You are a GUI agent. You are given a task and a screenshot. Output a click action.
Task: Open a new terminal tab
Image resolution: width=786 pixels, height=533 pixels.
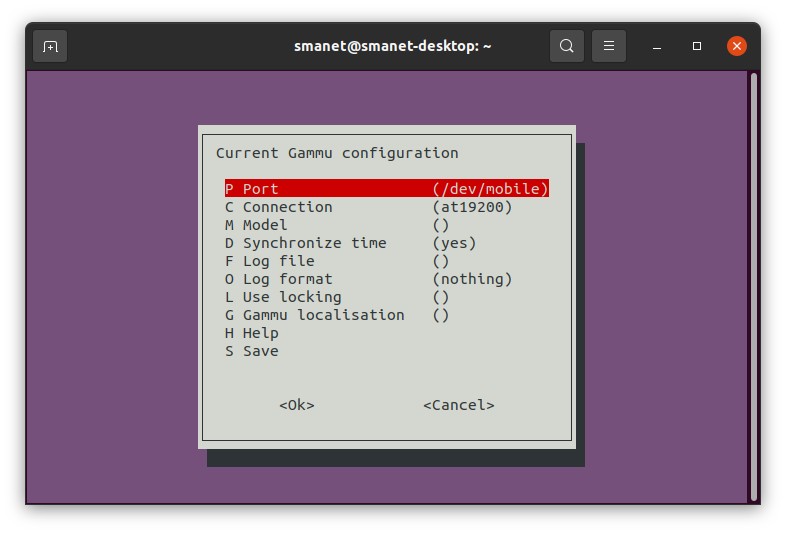click(50, 46)
